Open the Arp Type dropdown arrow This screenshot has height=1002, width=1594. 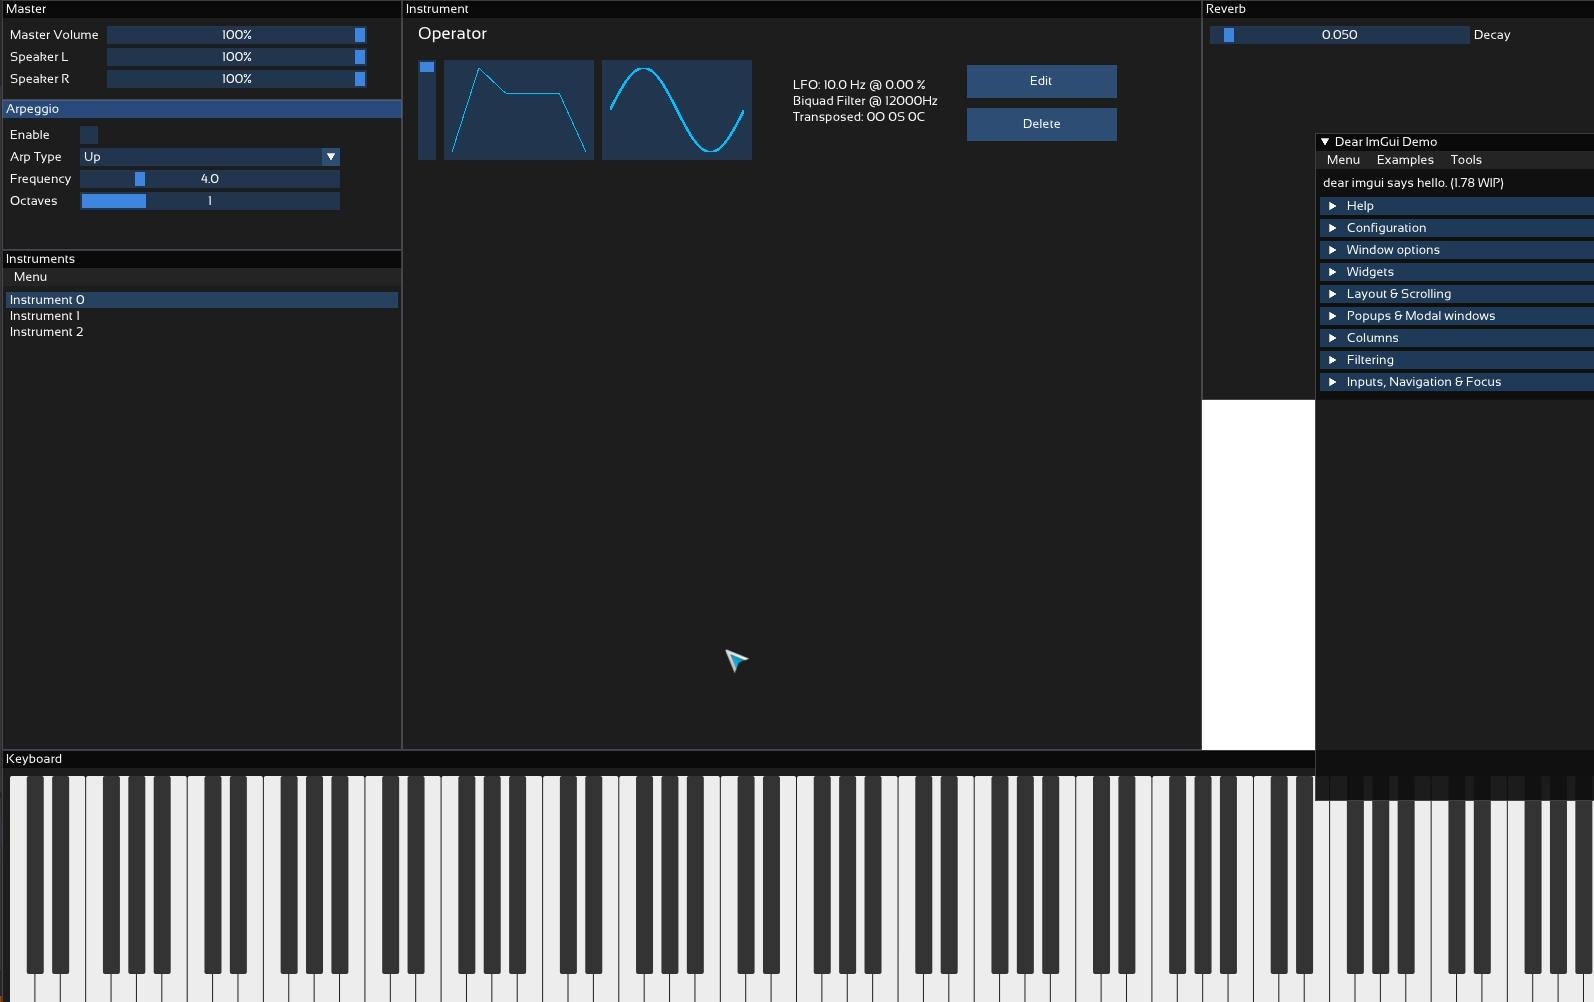pyautogui.click(x=330, y=157)
